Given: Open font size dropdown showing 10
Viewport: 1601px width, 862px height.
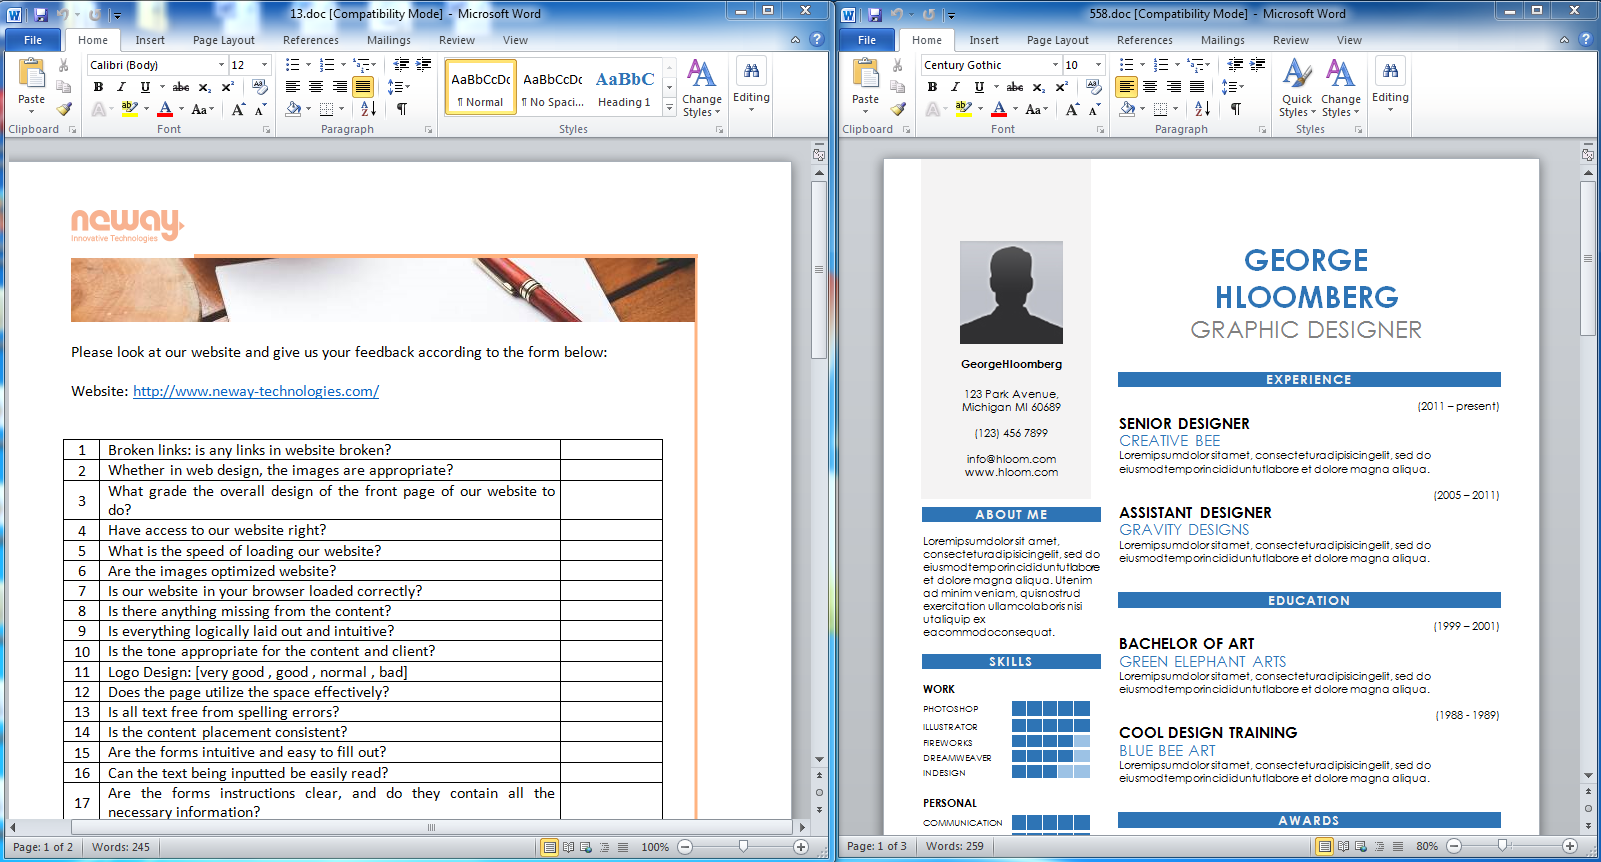Looking at the screenshot, I should 1098,65.
